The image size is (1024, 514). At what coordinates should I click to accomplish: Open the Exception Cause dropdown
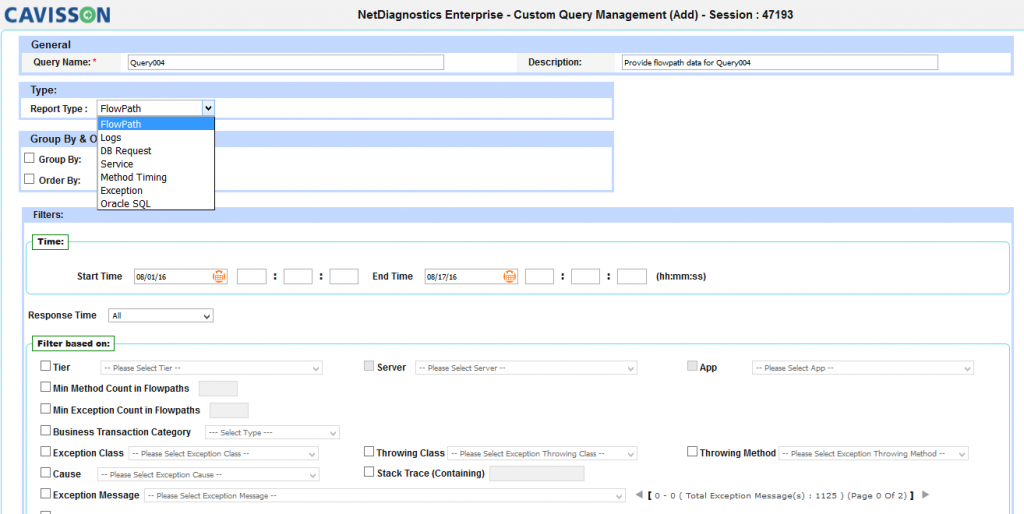pyautogui.click(x=208, y=474)
